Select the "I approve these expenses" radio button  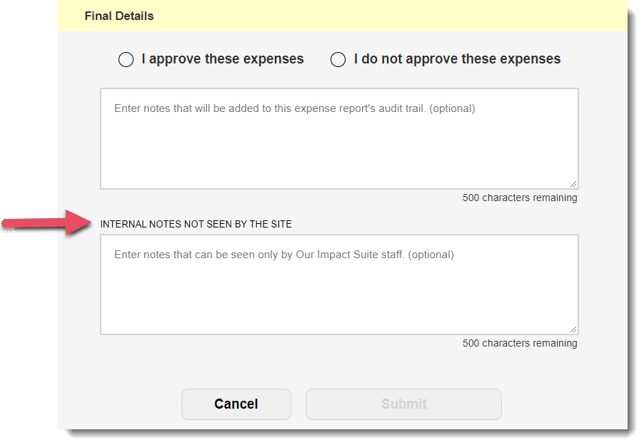[126, 59]
